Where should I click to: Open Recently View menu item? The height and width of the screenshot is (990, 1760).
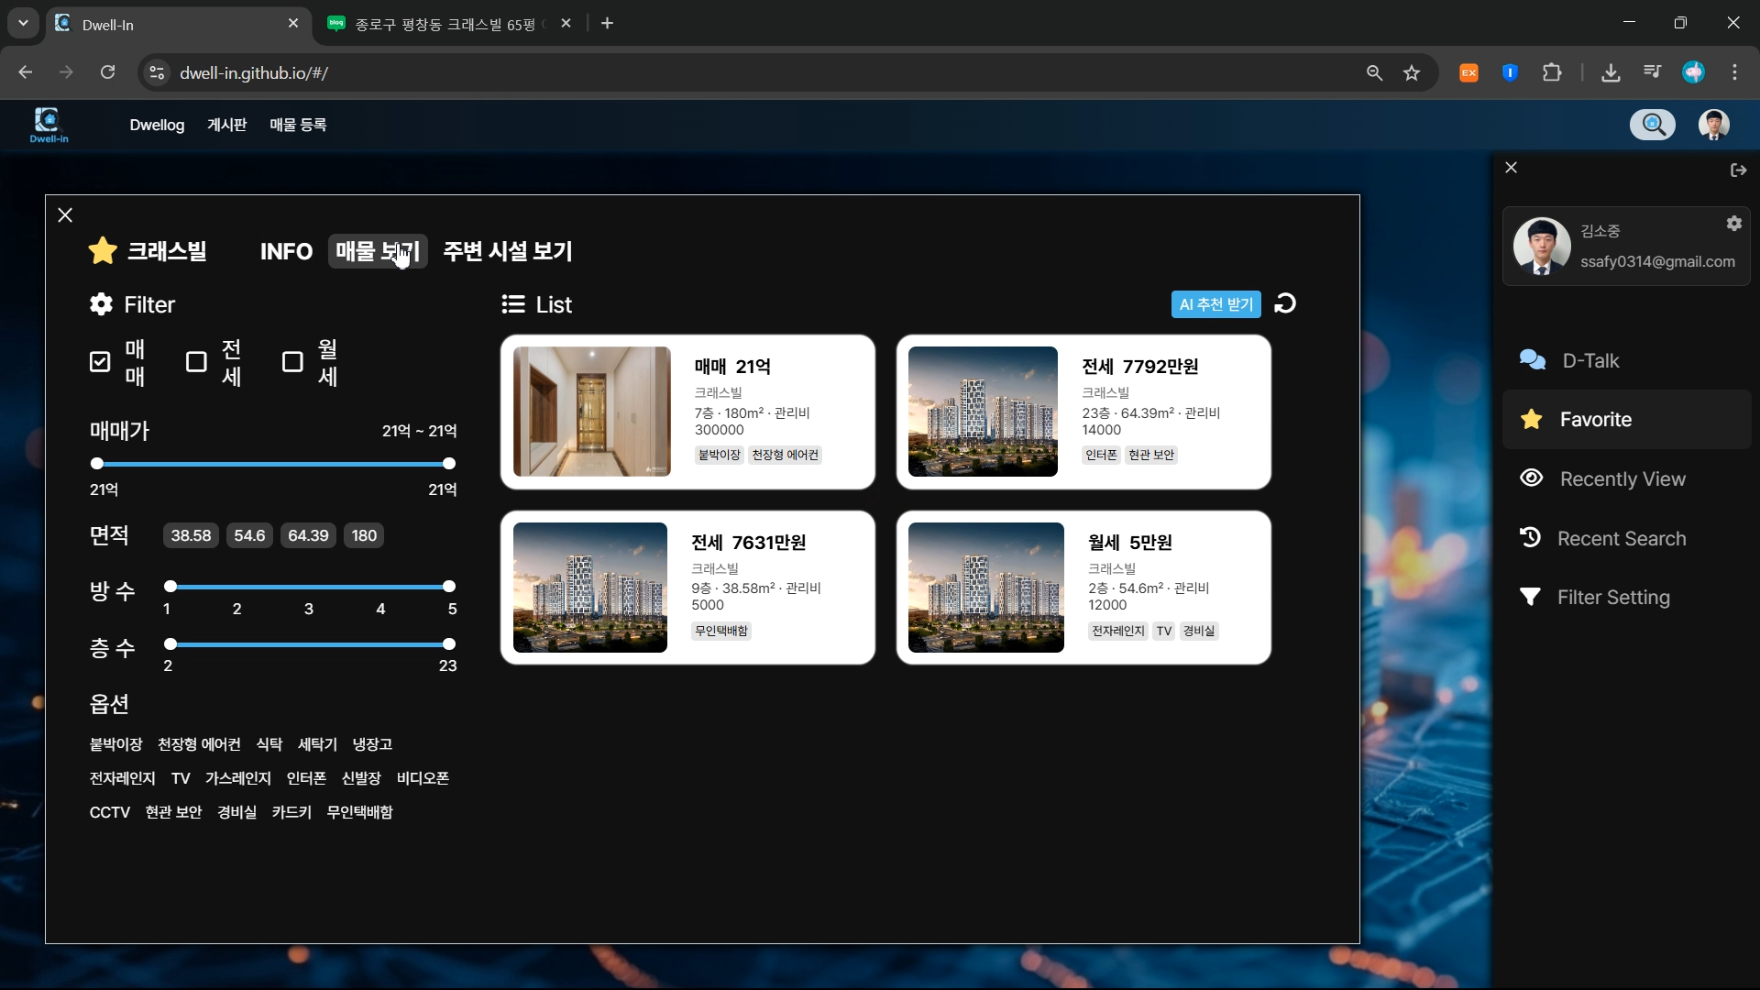(1627, 479)
